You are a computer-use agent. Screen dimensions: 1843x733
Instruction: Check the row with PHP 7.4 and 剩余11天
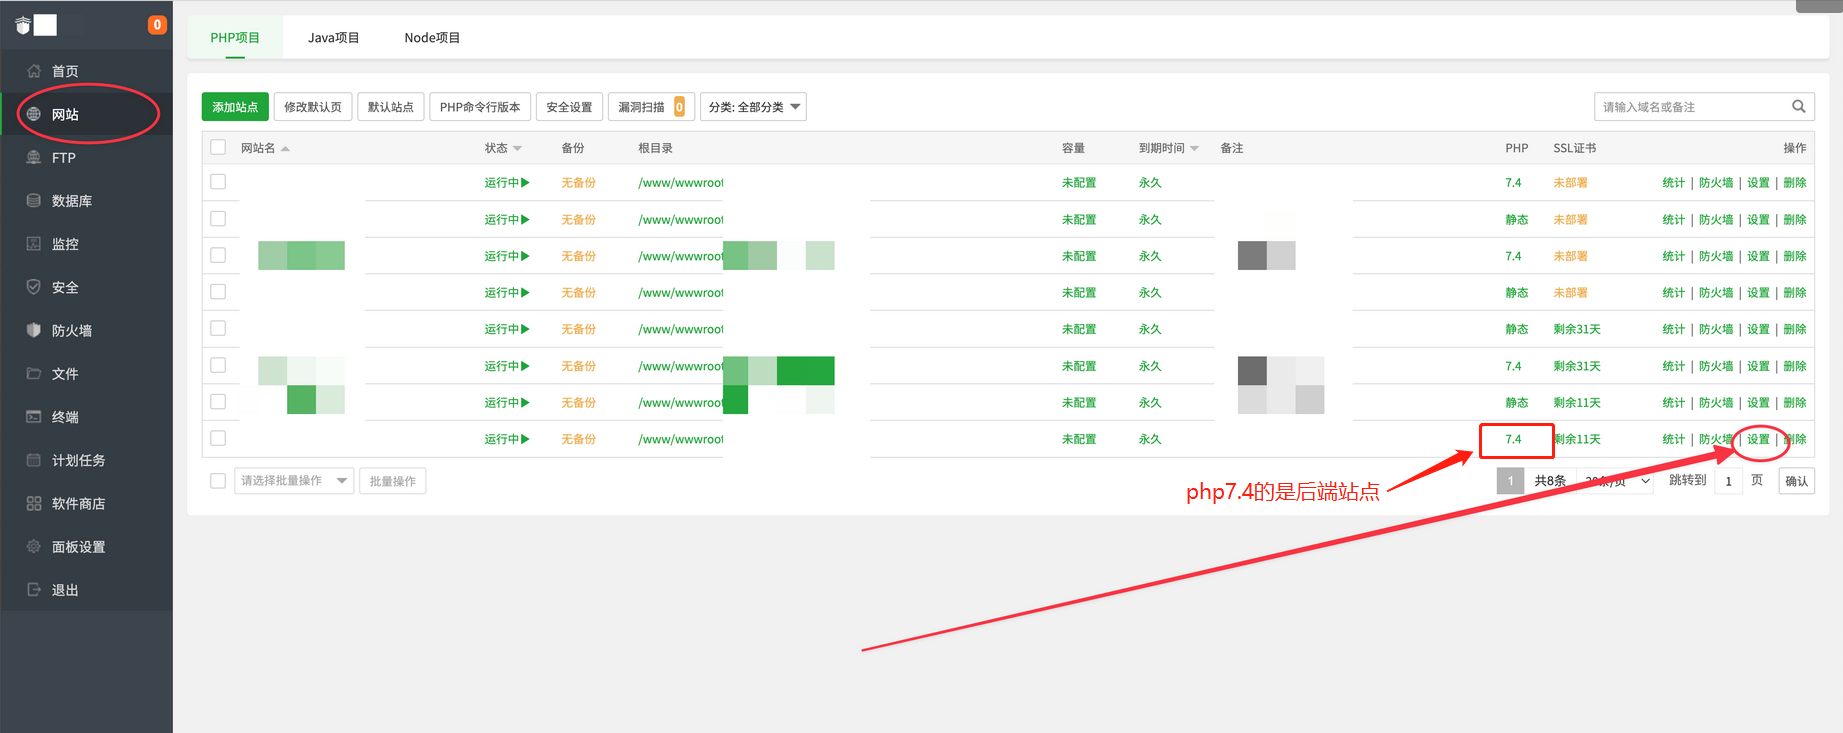(x=218, y=438)
